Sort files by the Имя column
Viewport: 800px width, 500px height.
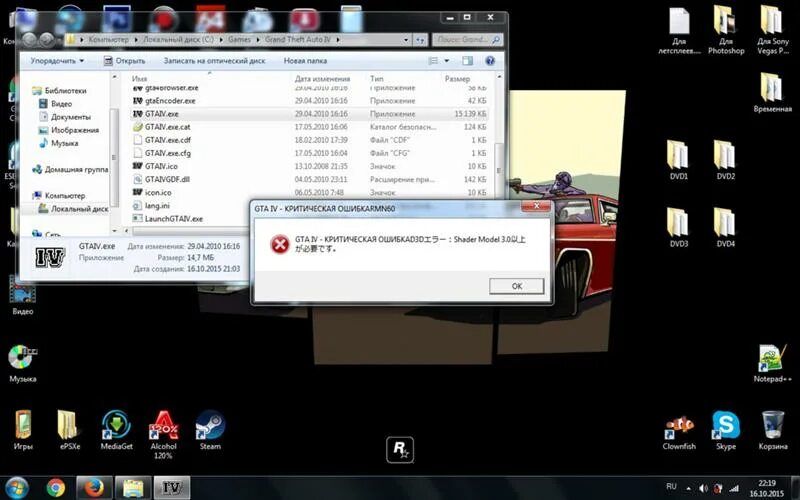(x=139, y=79)
